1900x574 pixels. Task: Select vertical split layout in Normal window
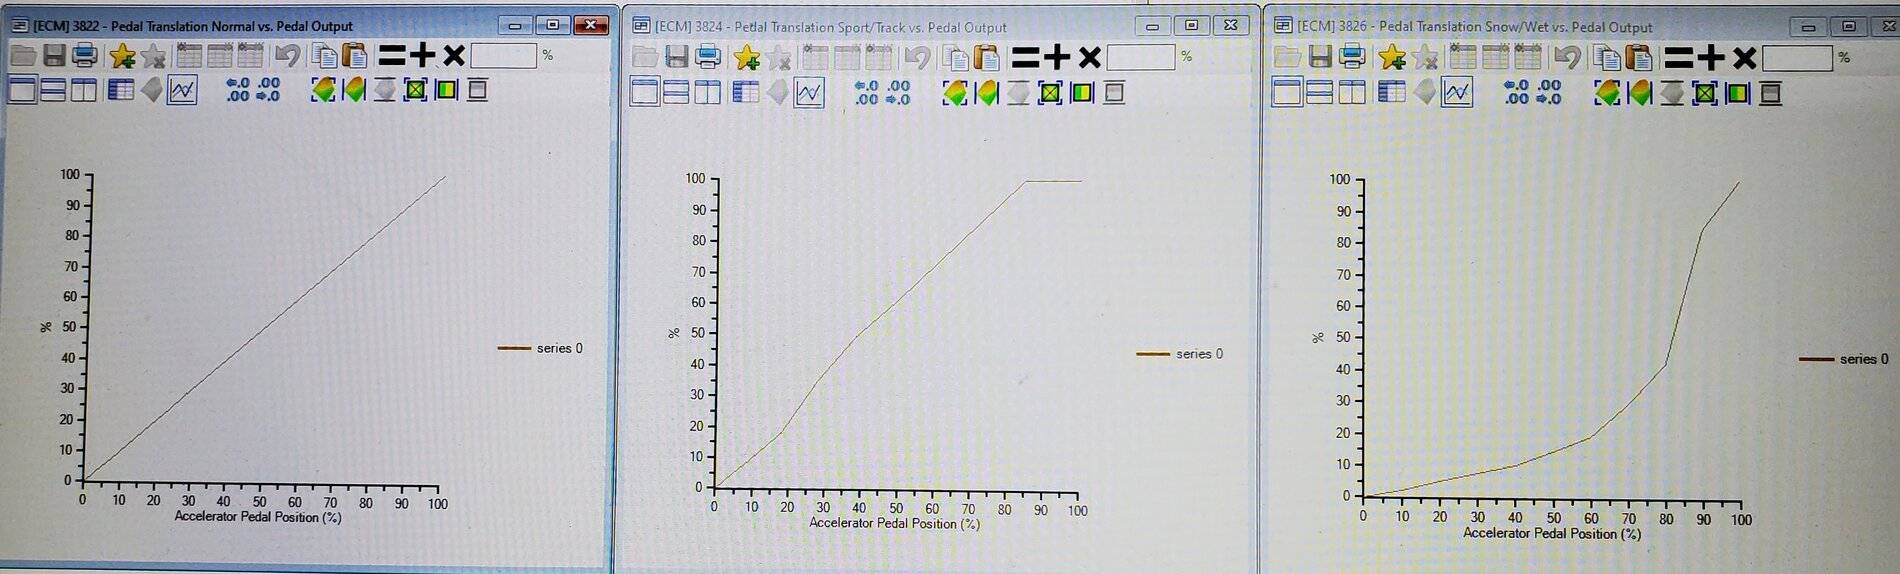point(84,91)
